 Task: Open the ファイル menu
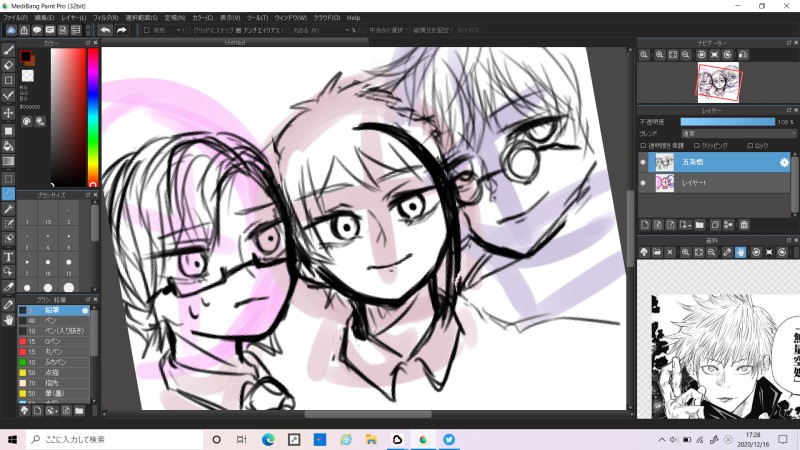point(15,17)
